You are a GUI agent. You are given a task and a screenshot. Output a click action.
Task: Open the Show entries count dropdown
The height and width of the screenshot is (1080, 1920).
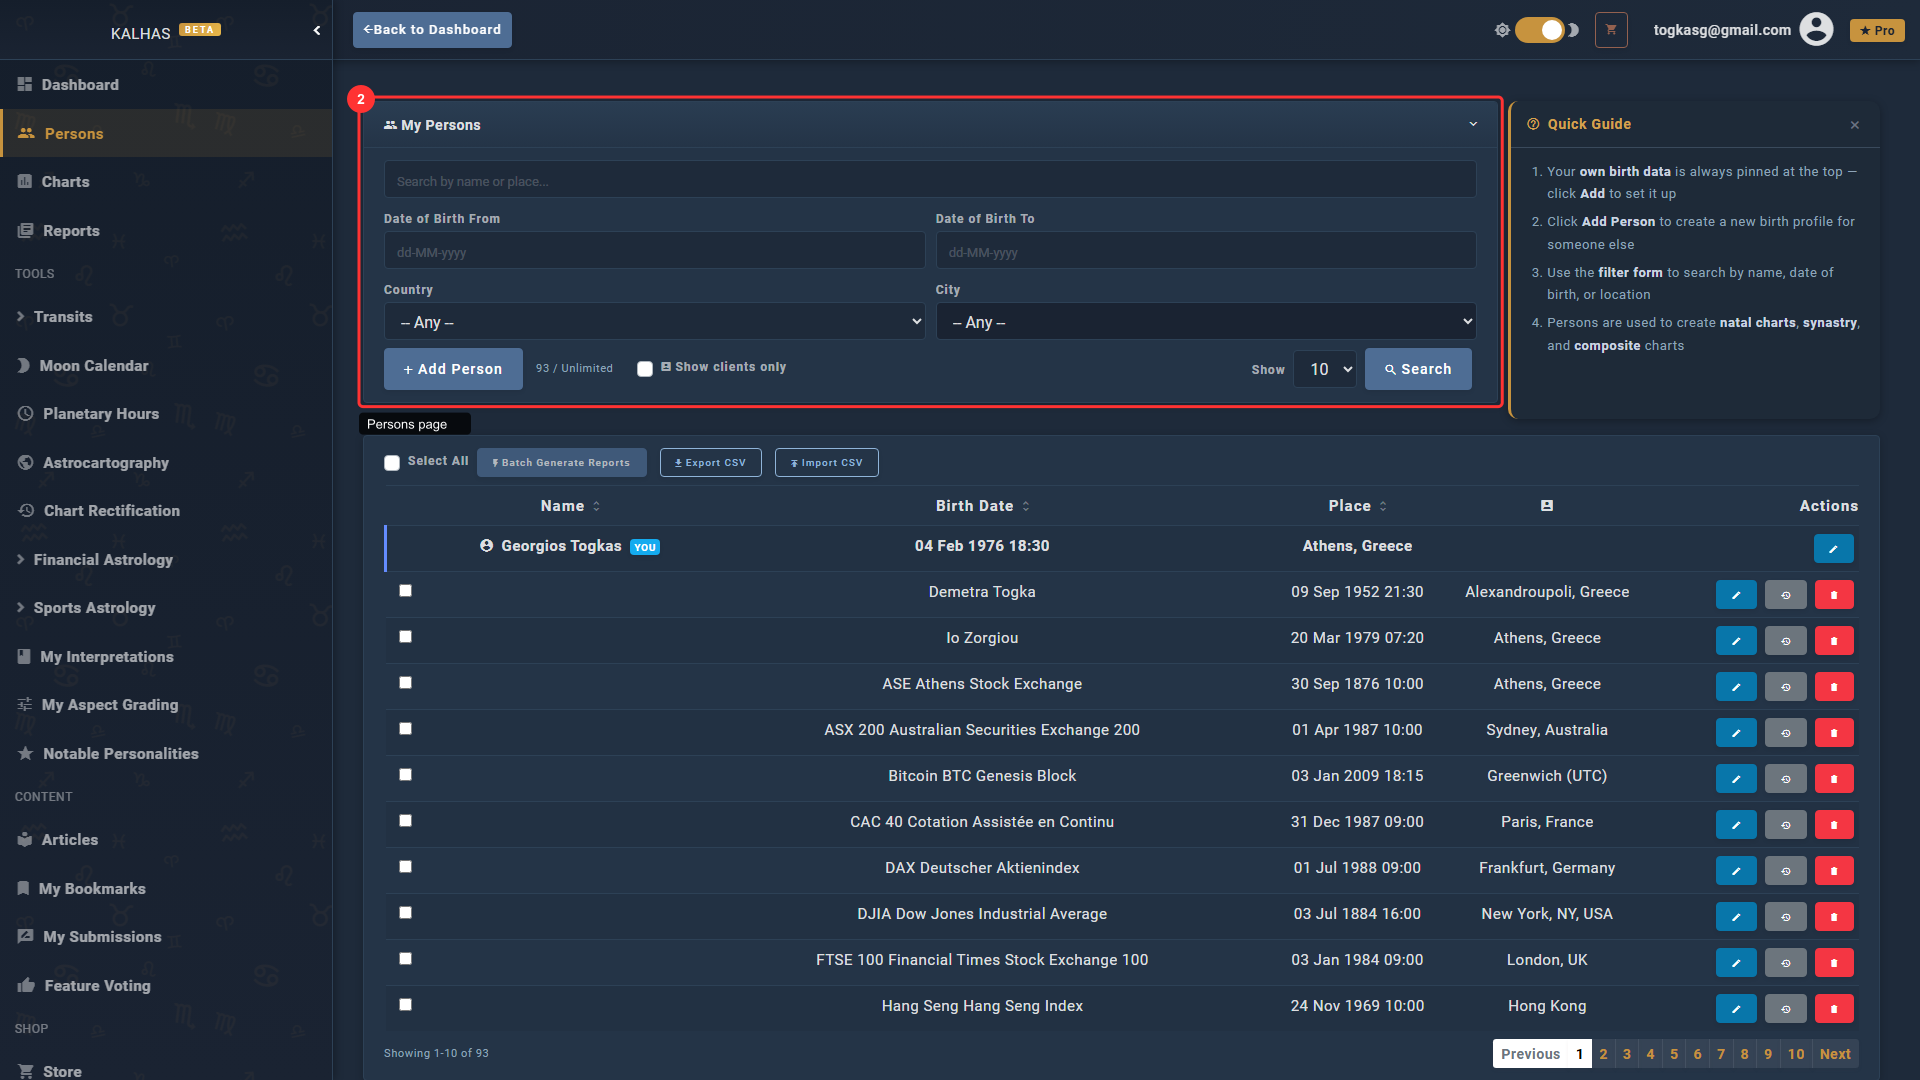(1325, 370)
